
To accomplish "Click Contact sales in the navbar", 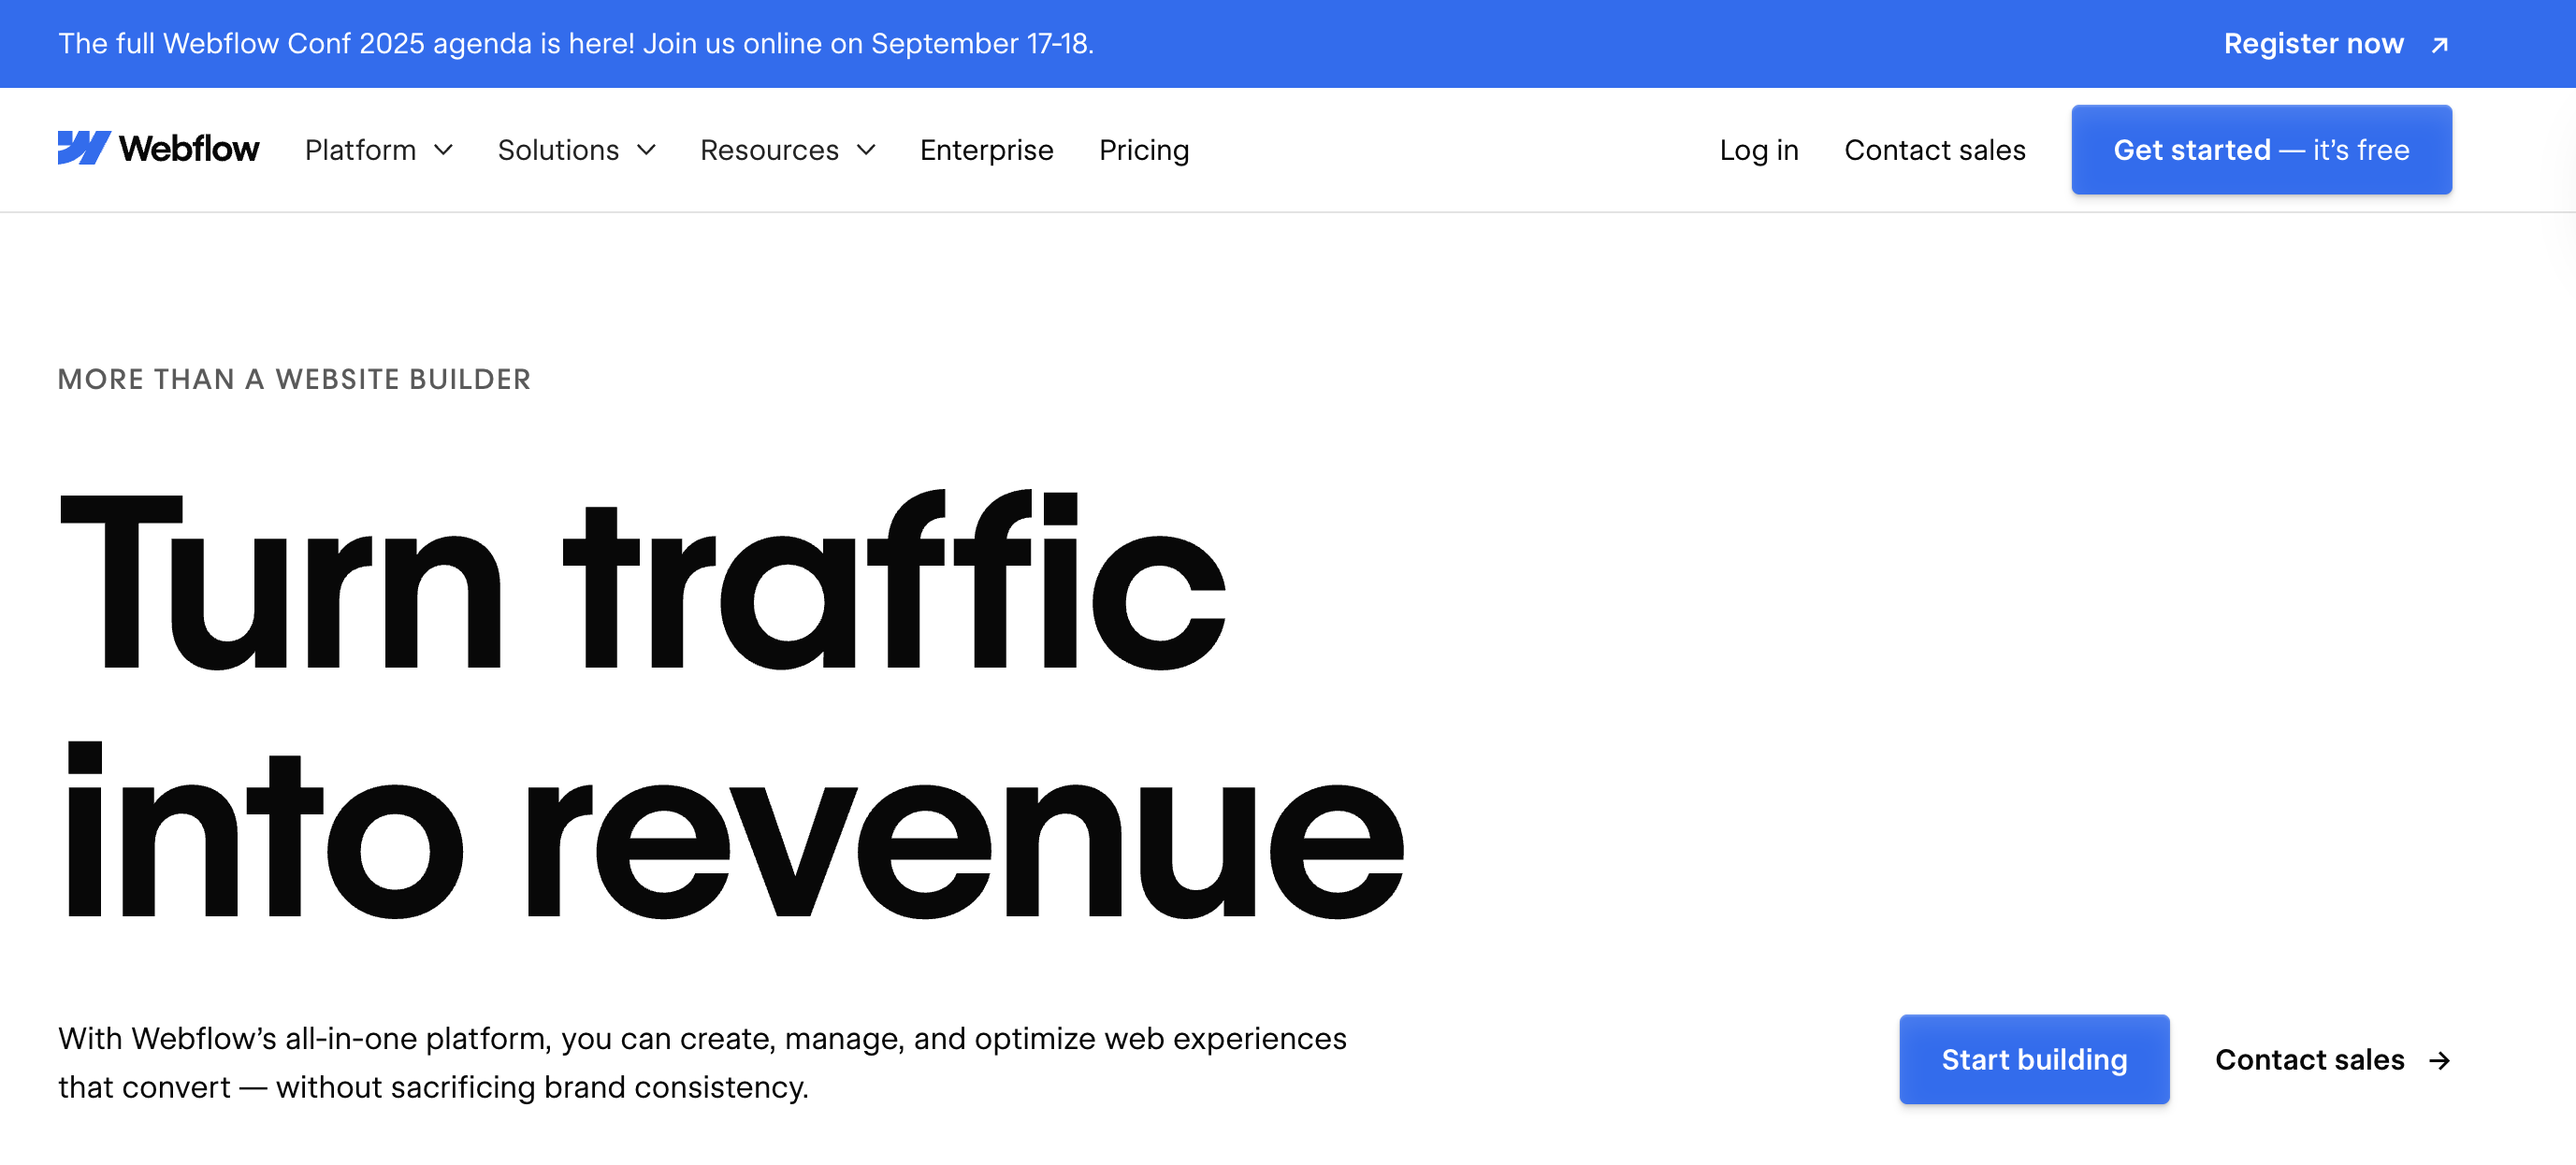I will pos(1934,150).
